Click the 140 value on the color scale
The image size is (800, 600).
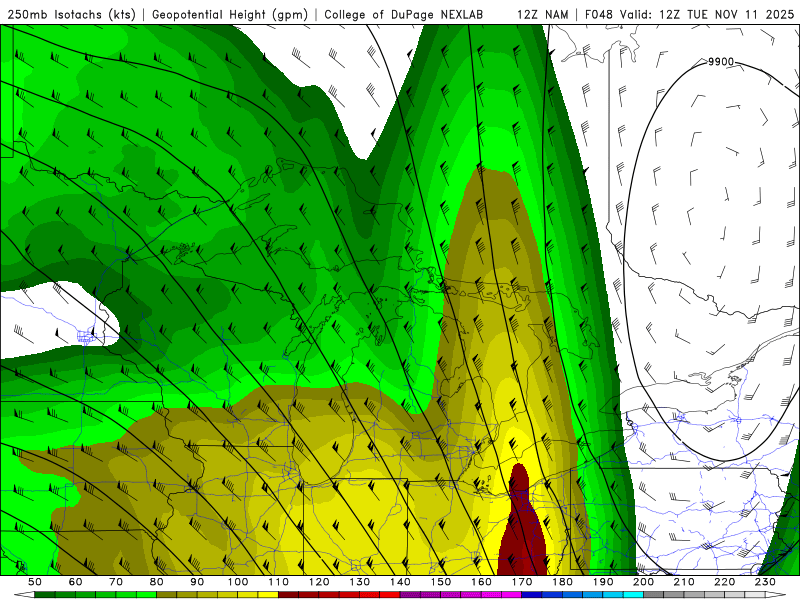[x=400, y=582]
